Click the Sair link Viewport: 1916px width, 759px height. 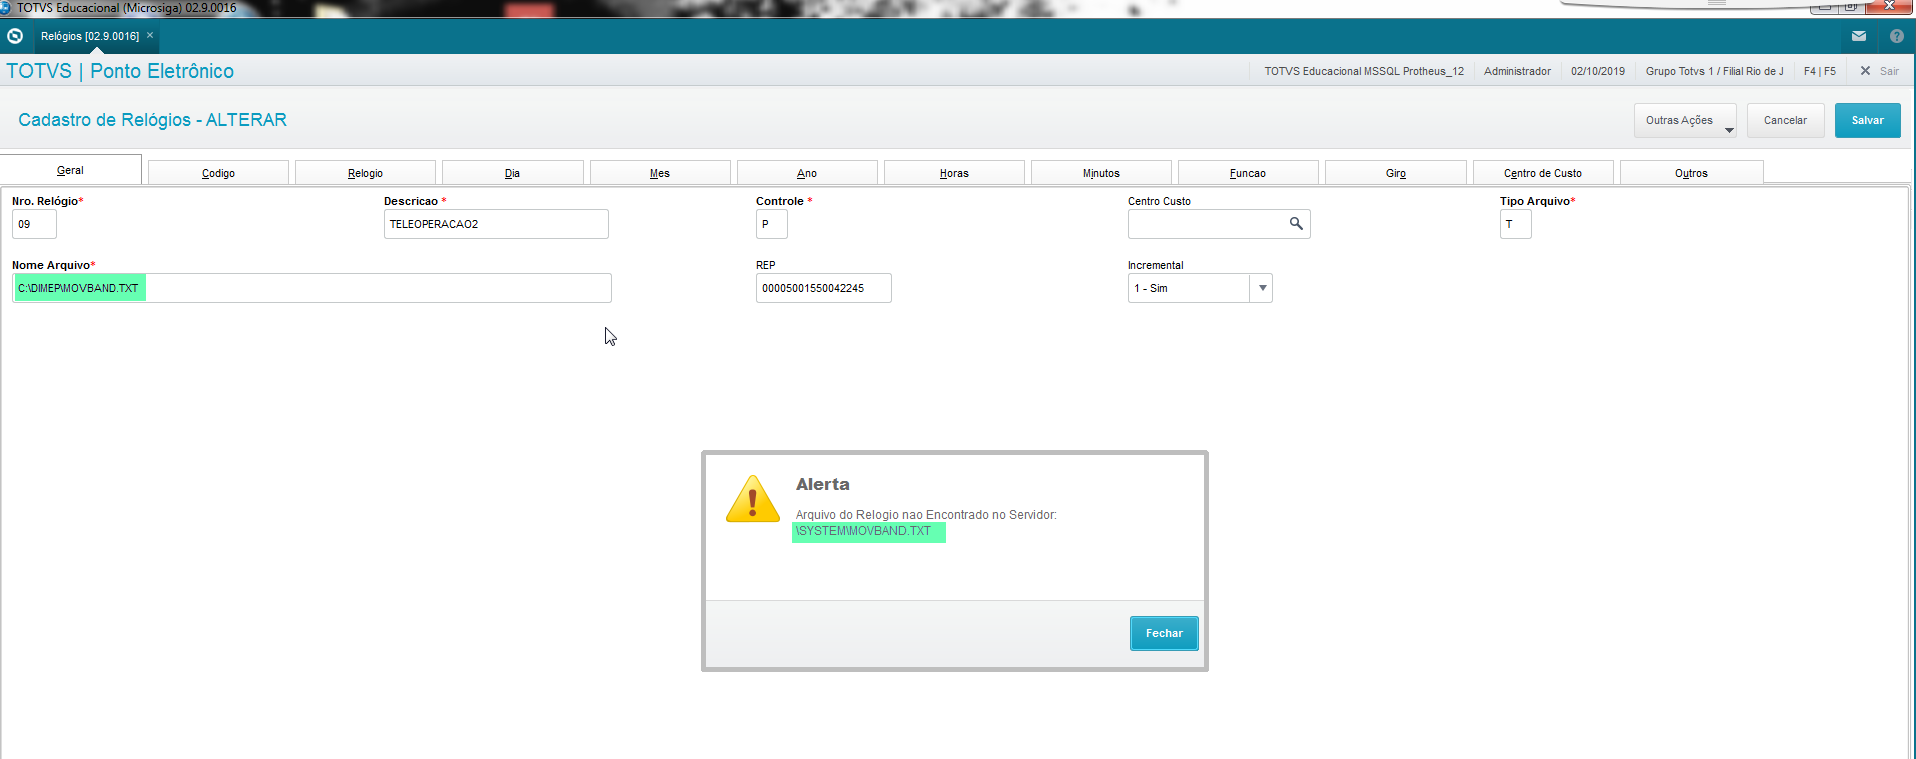tap(1889, 71)
